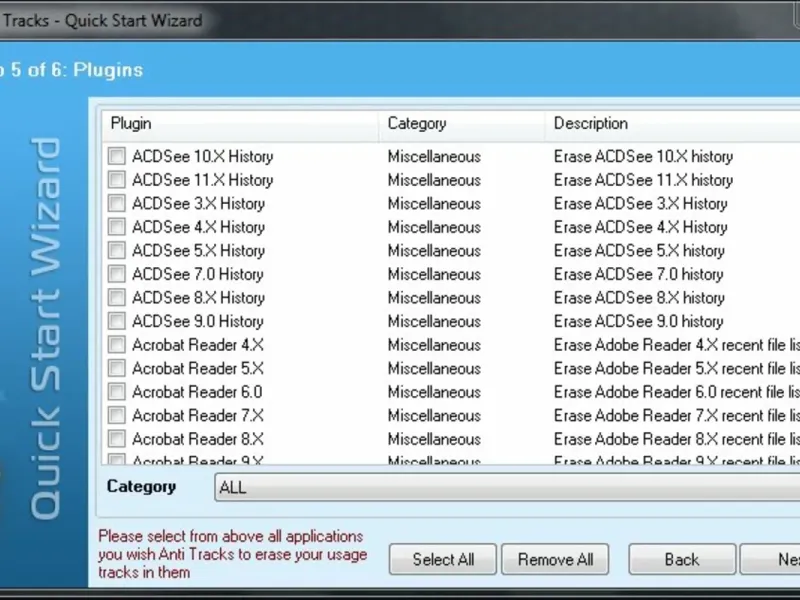This screenshot has height=600, width=800.
Task: Tick the ACDSee 3.X History checkbox
Action: coord(117,203)
